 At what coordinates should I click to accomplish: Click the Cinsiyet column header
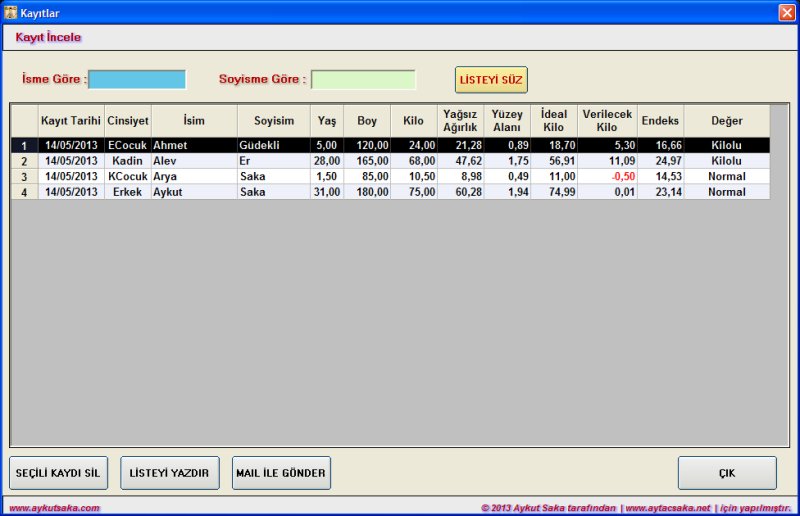click(128, 121)
